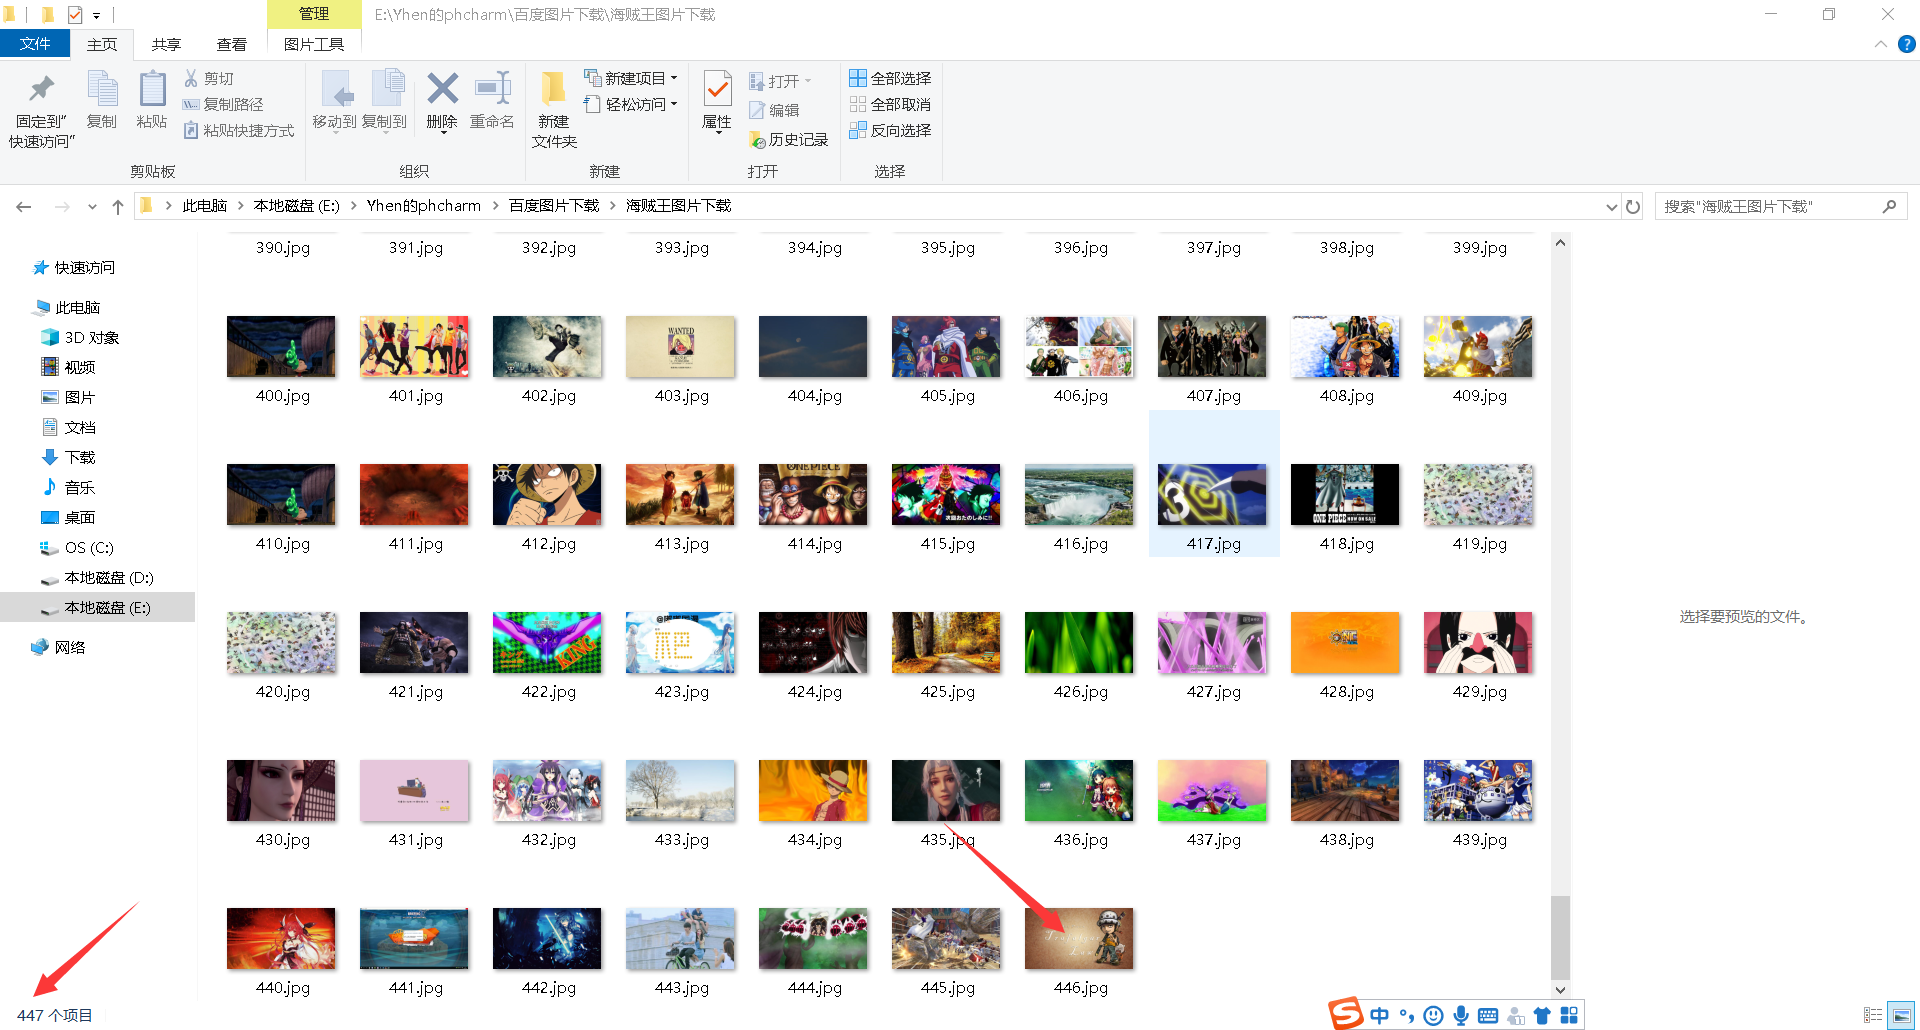The image size is (1920, 1030).
Task: Open Quick Access Toolbar customize arrow
Action: 96,15
